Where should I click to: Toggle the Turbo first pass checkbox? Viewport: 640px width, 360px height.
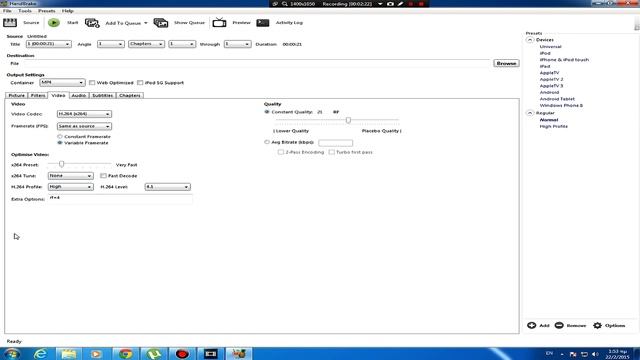point(331,152)
